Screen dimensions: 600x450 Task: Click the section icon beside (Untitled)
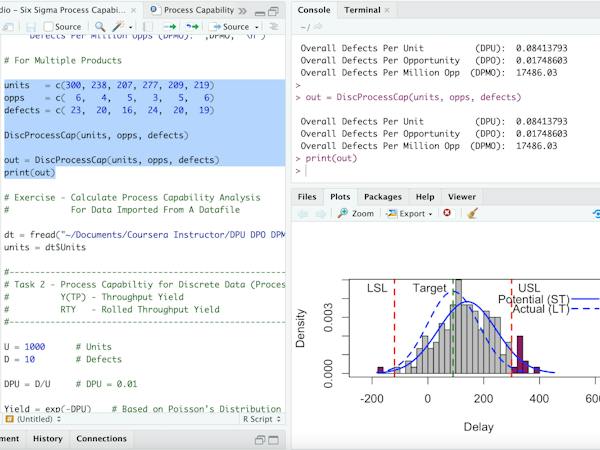[9, 419]
